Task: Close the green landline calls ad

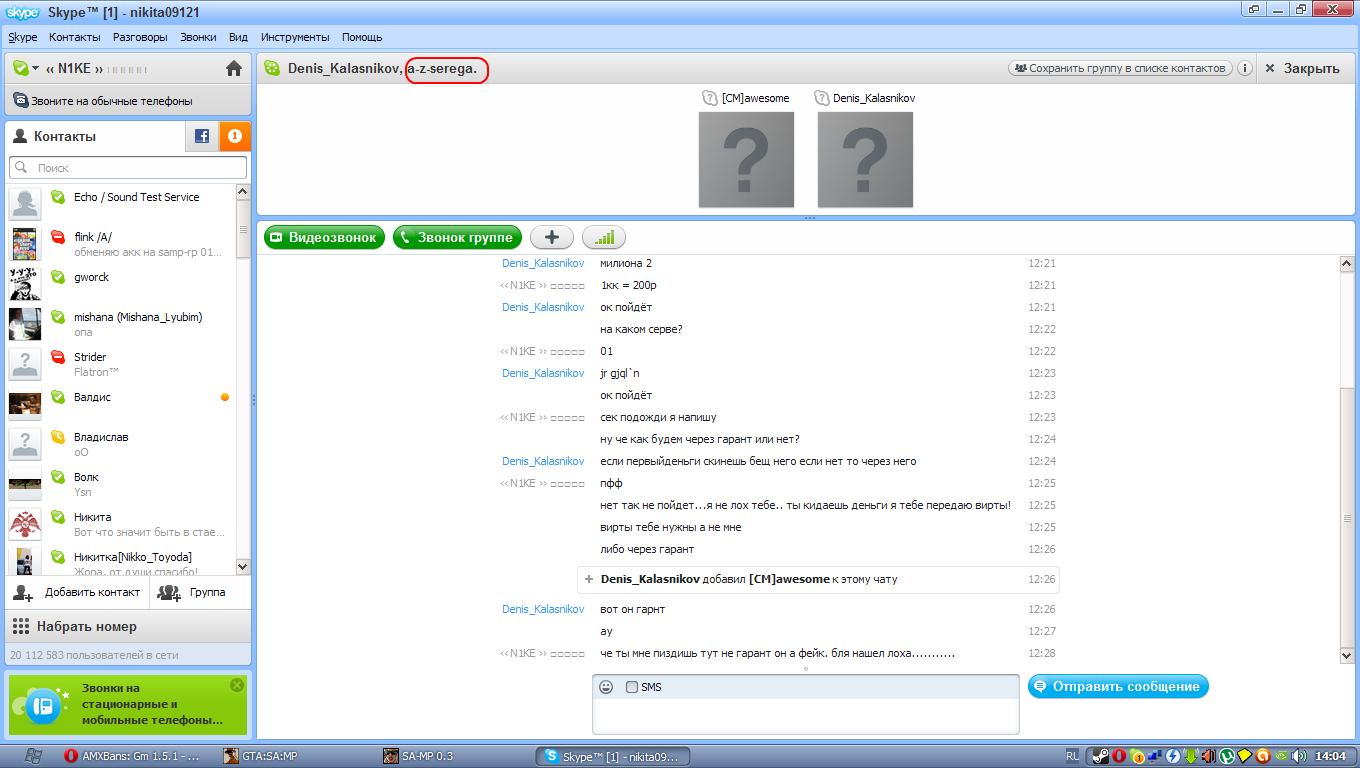Action: 237,685
